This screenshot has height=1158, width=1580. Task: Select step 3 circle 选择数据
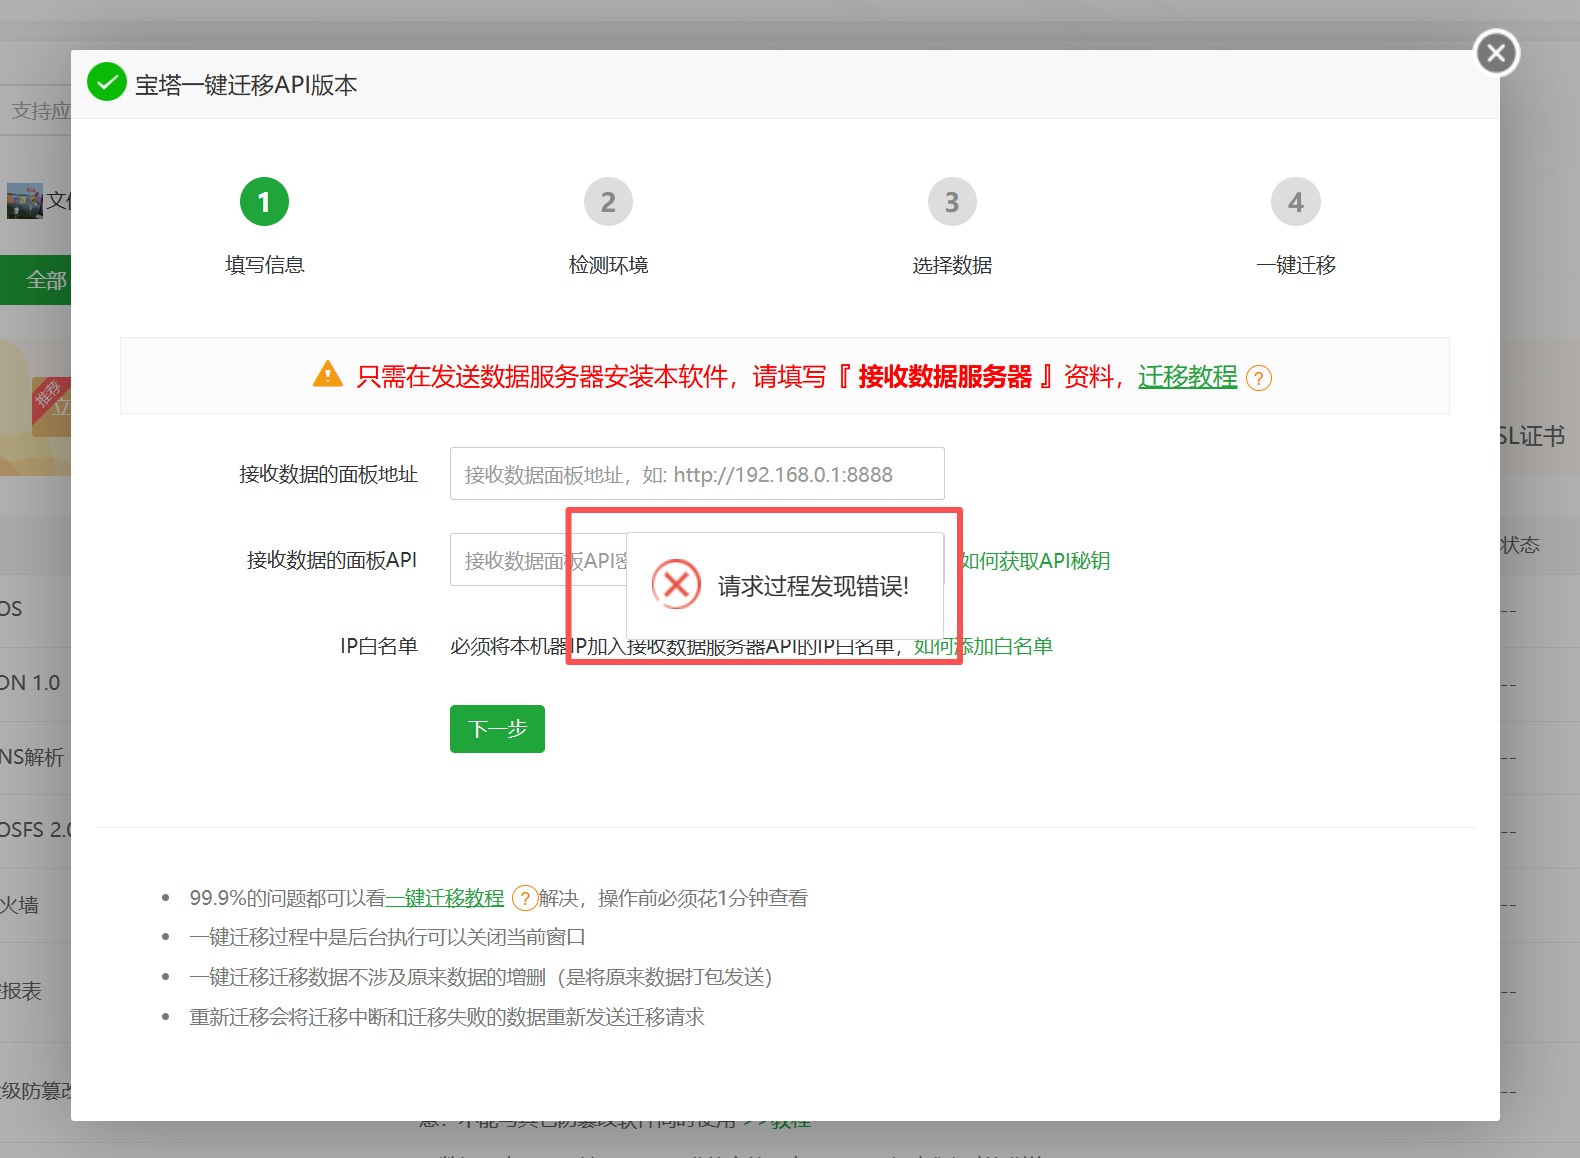(952, 202)
